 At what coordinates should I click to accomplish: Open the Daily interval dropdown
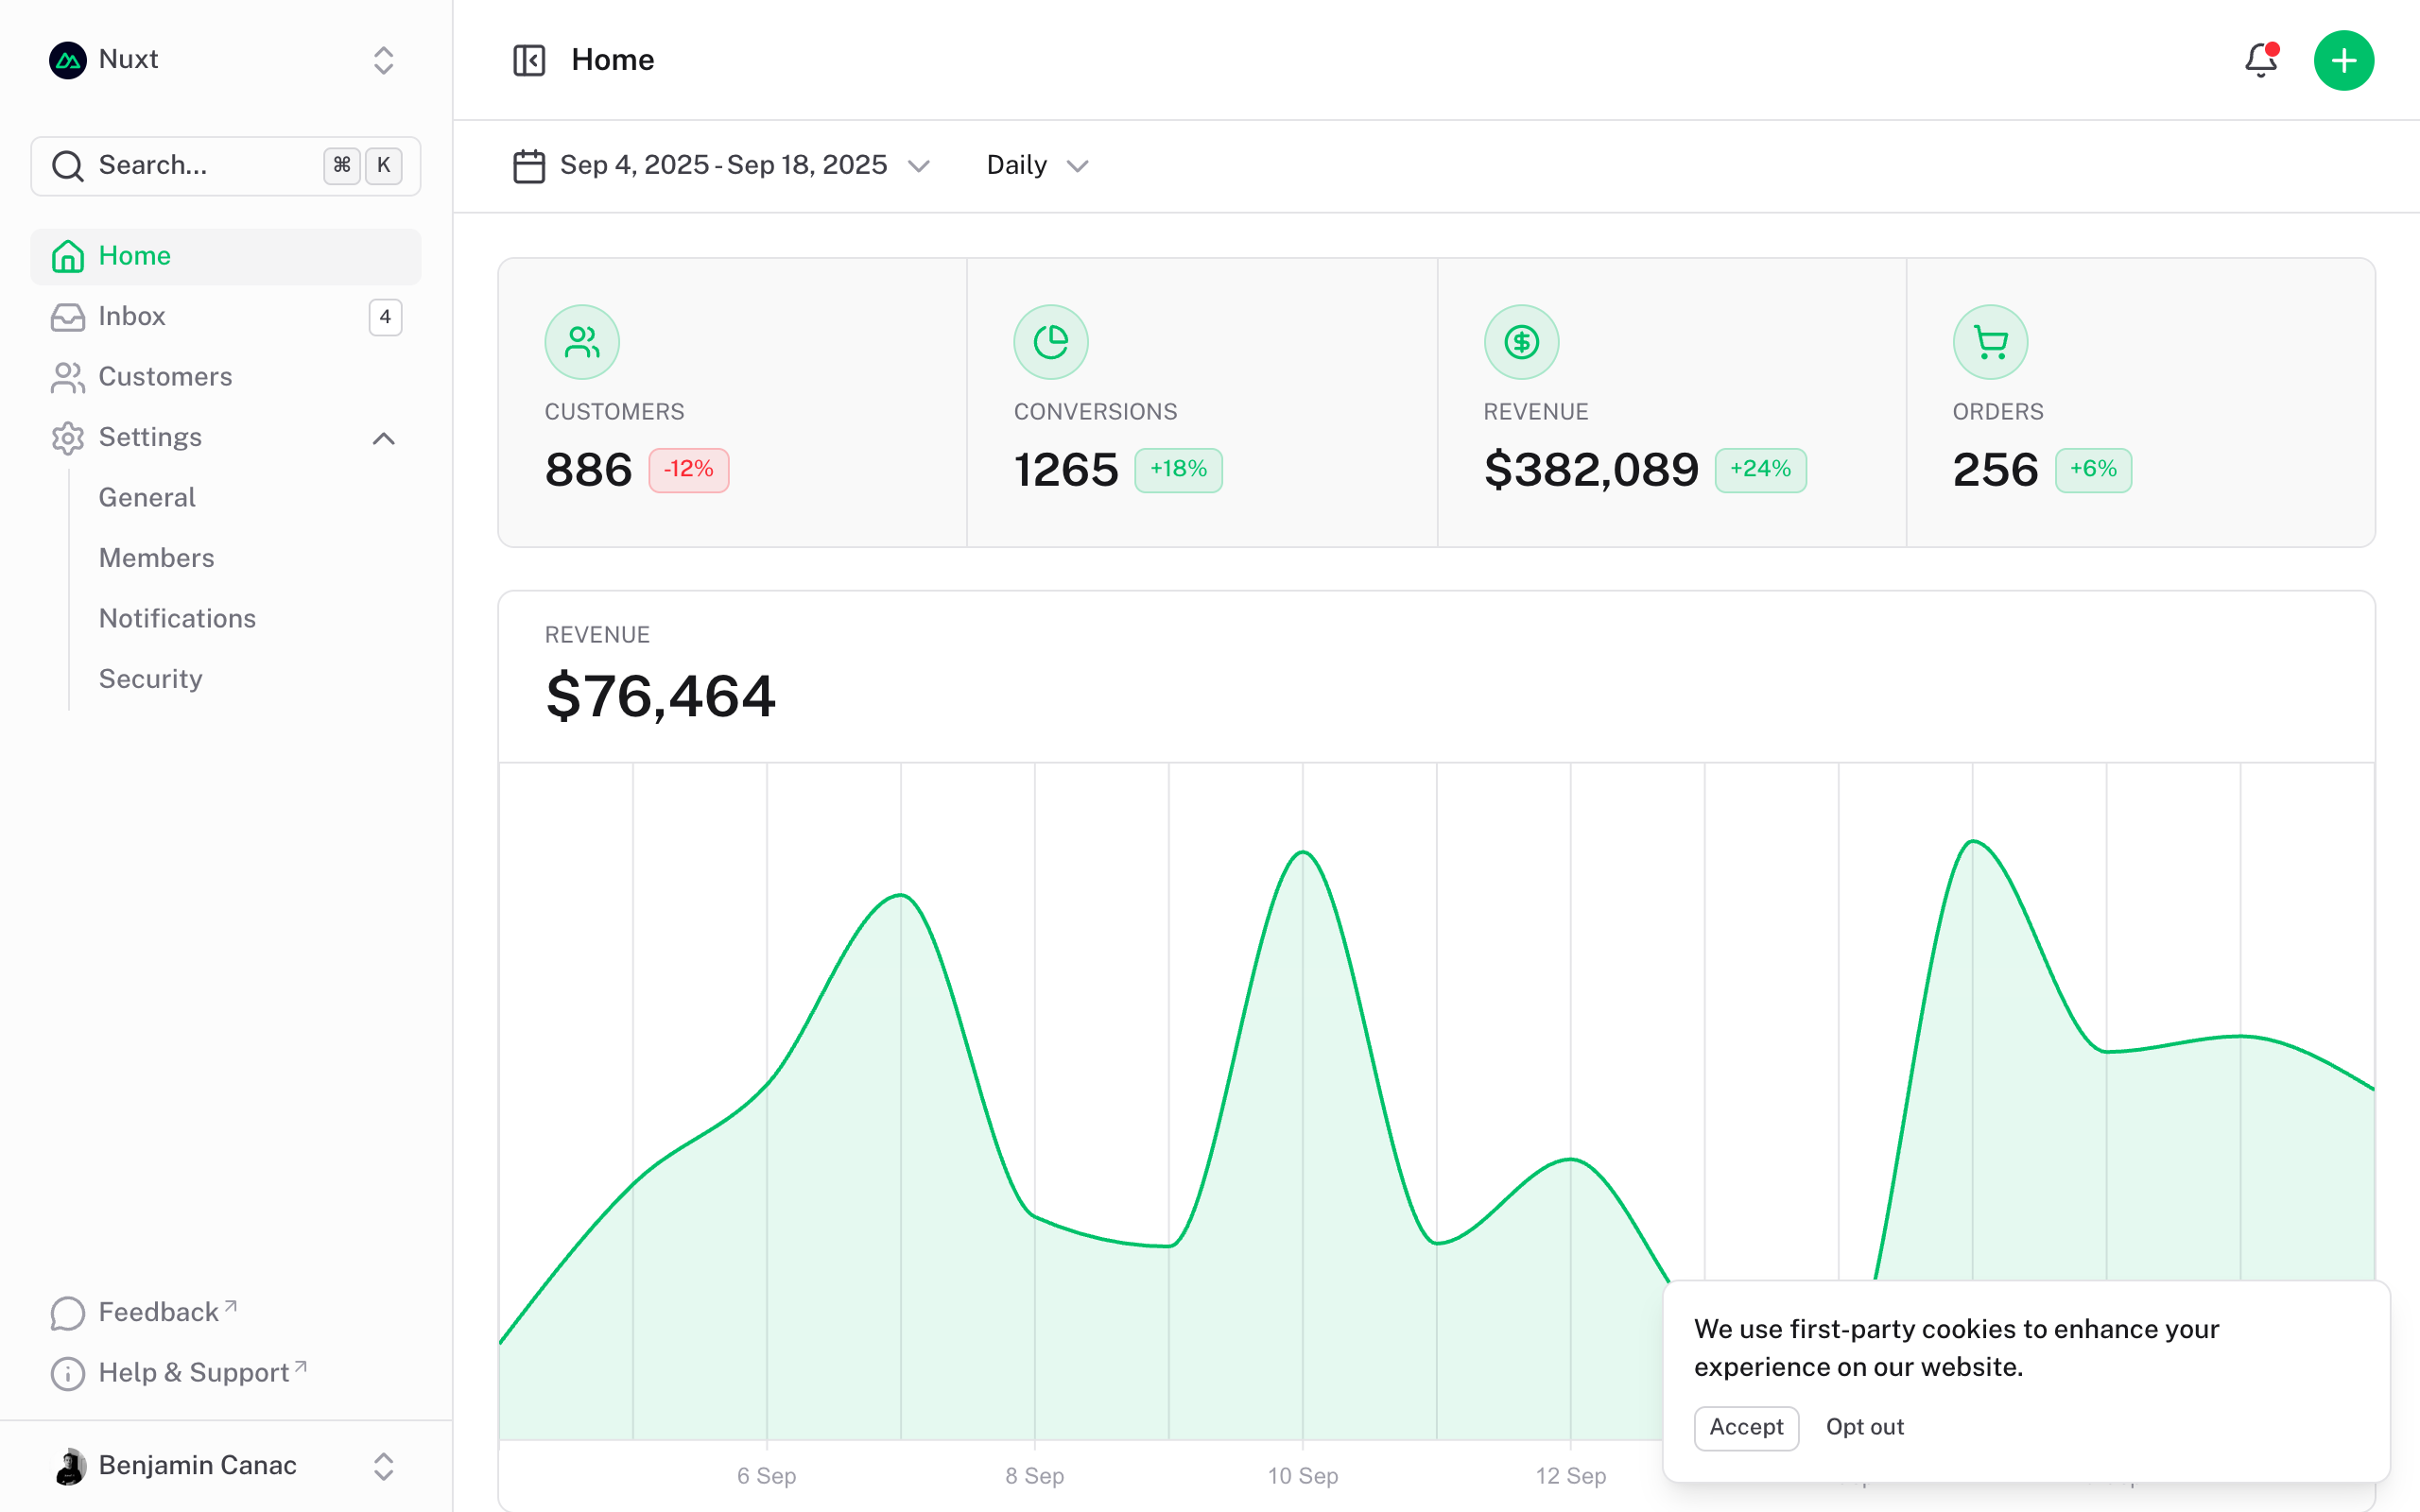tap(1035, 165)
